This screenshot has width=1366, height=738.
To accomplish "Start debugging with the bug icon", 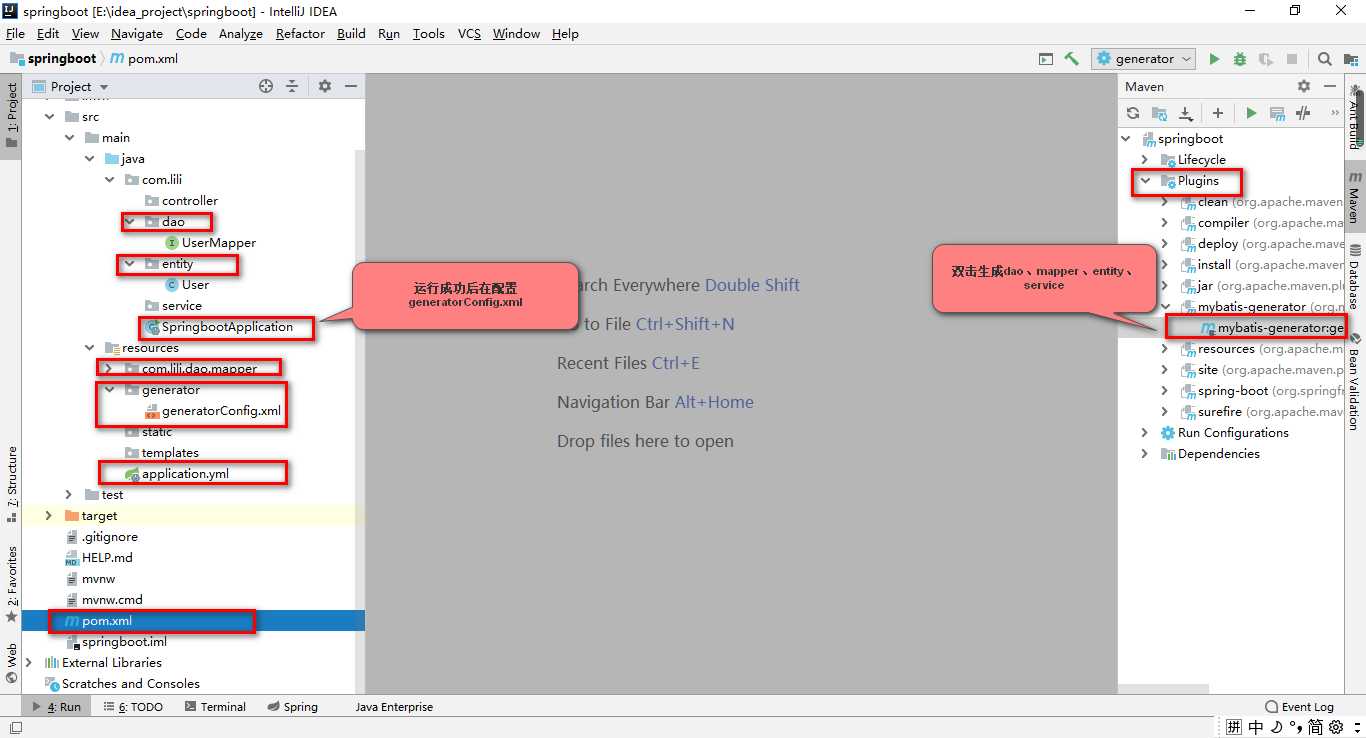I will [x=1240, y=59].
